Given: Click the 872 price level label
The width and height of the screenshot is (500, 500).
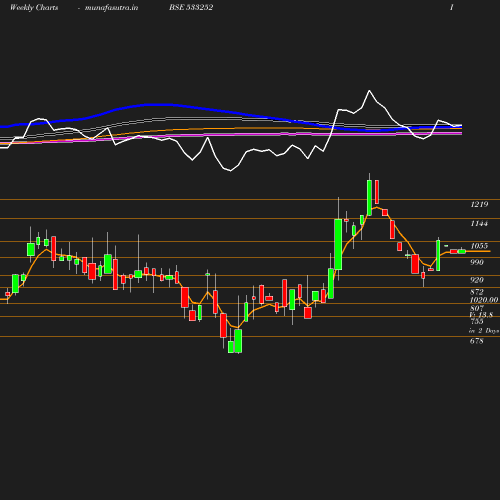Looking at the screenshot, I should (x=477, y=292).
